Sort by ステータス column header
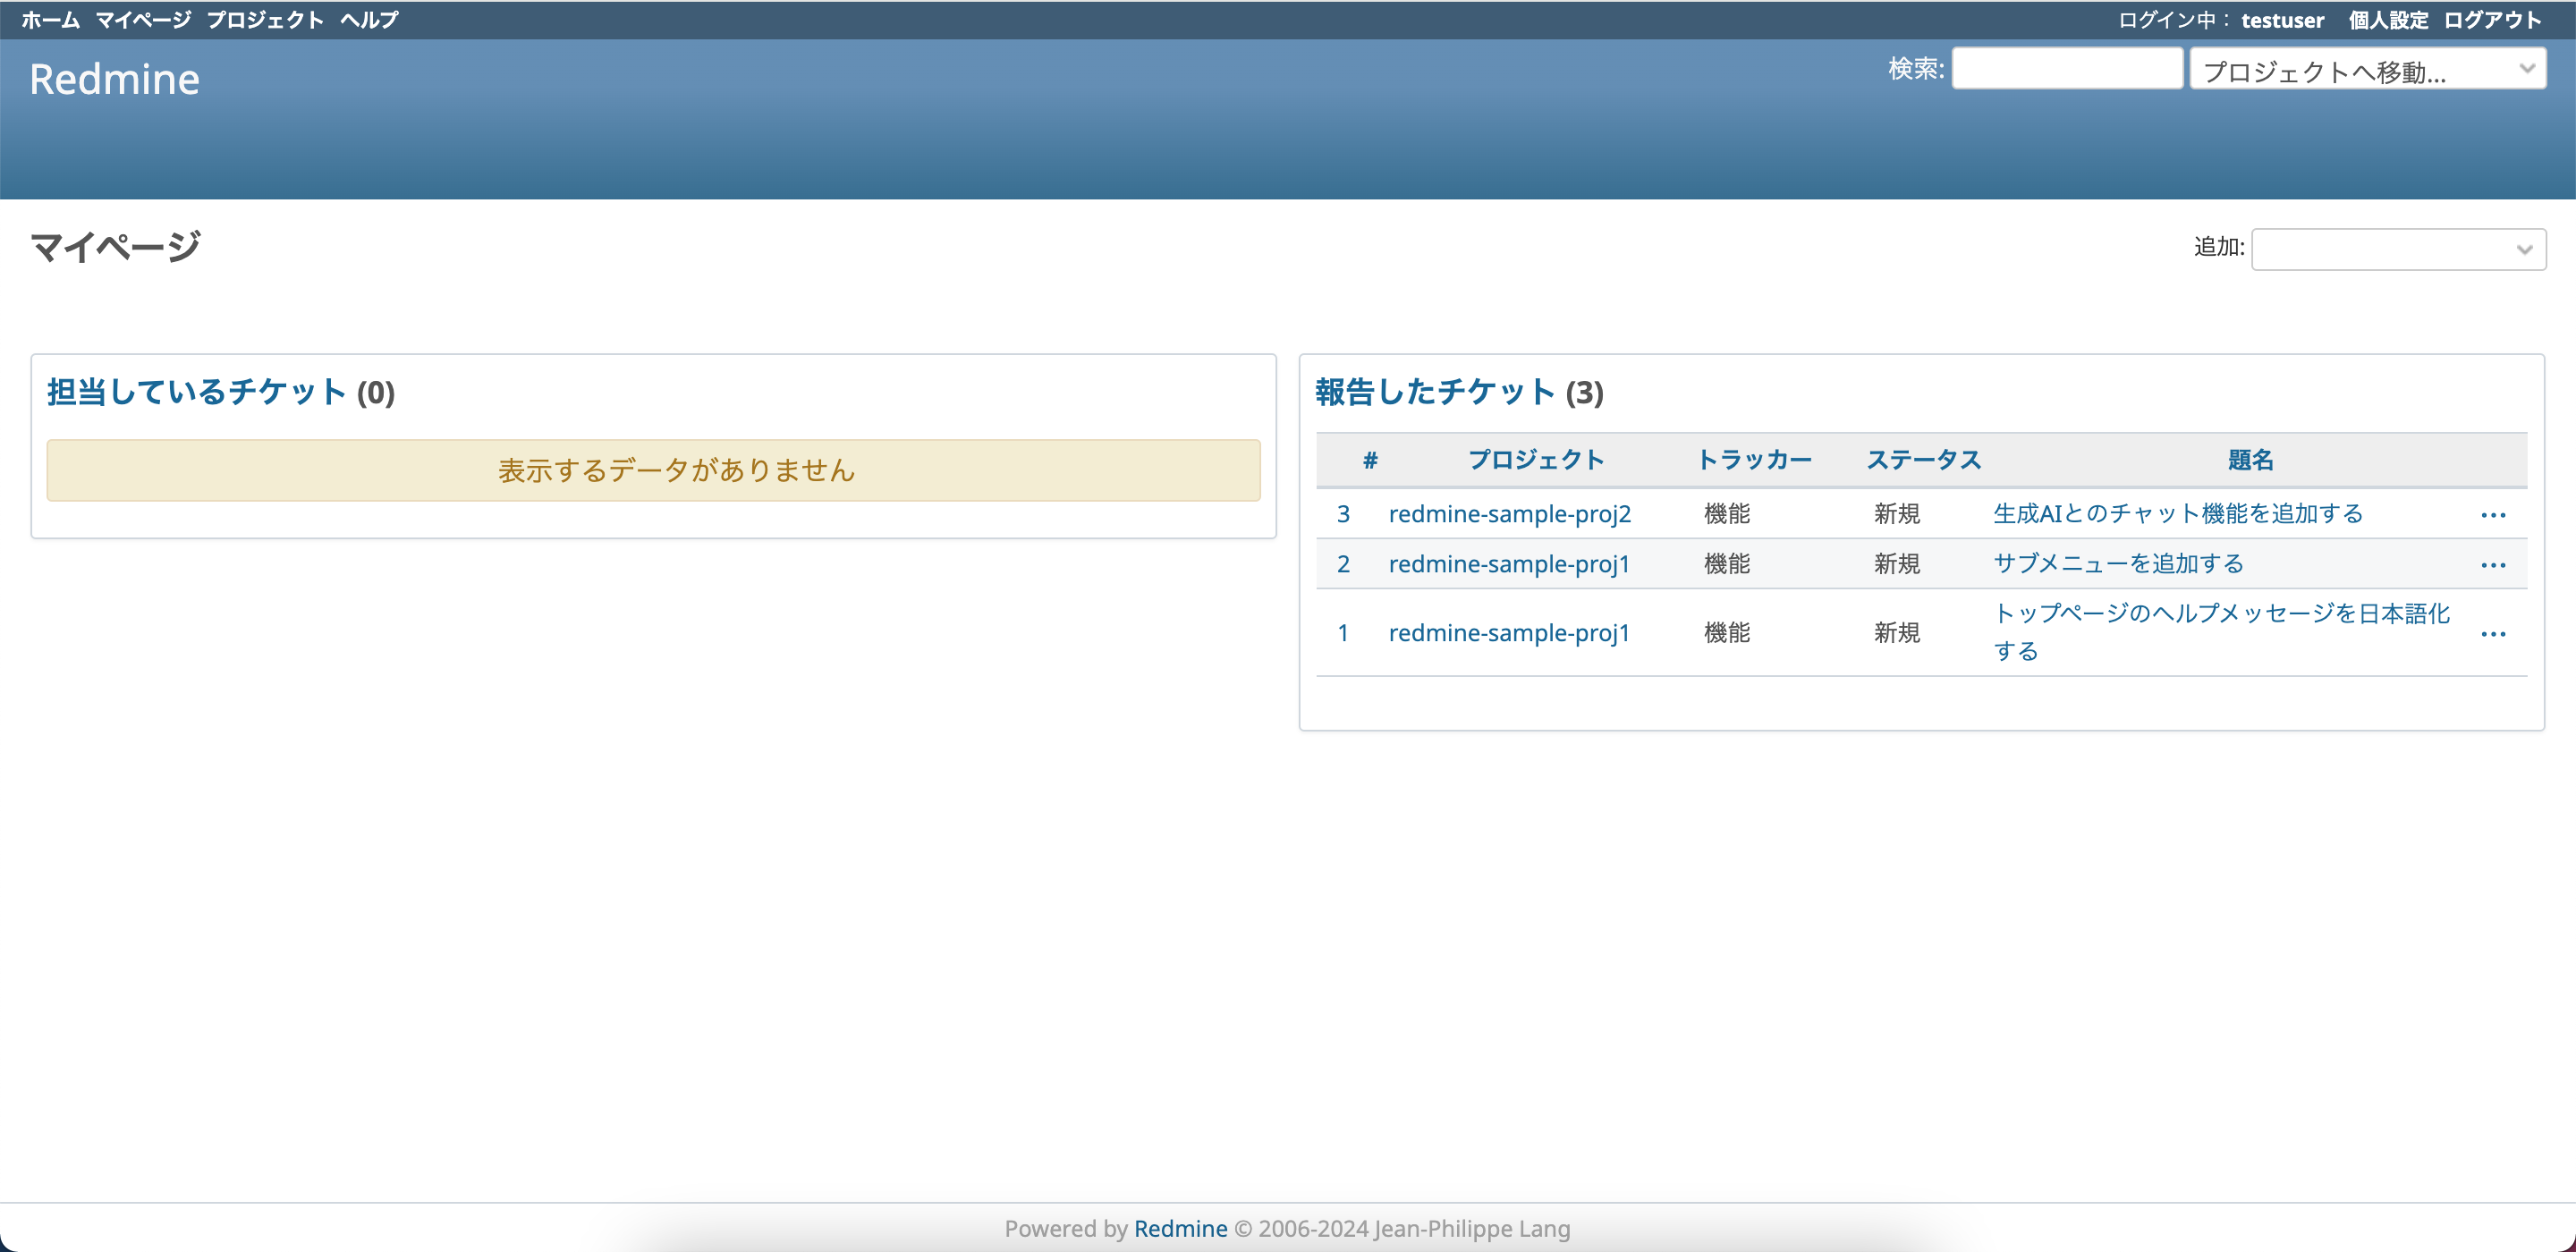Screen dimensions: 2576x1252 click(1923, 460)
